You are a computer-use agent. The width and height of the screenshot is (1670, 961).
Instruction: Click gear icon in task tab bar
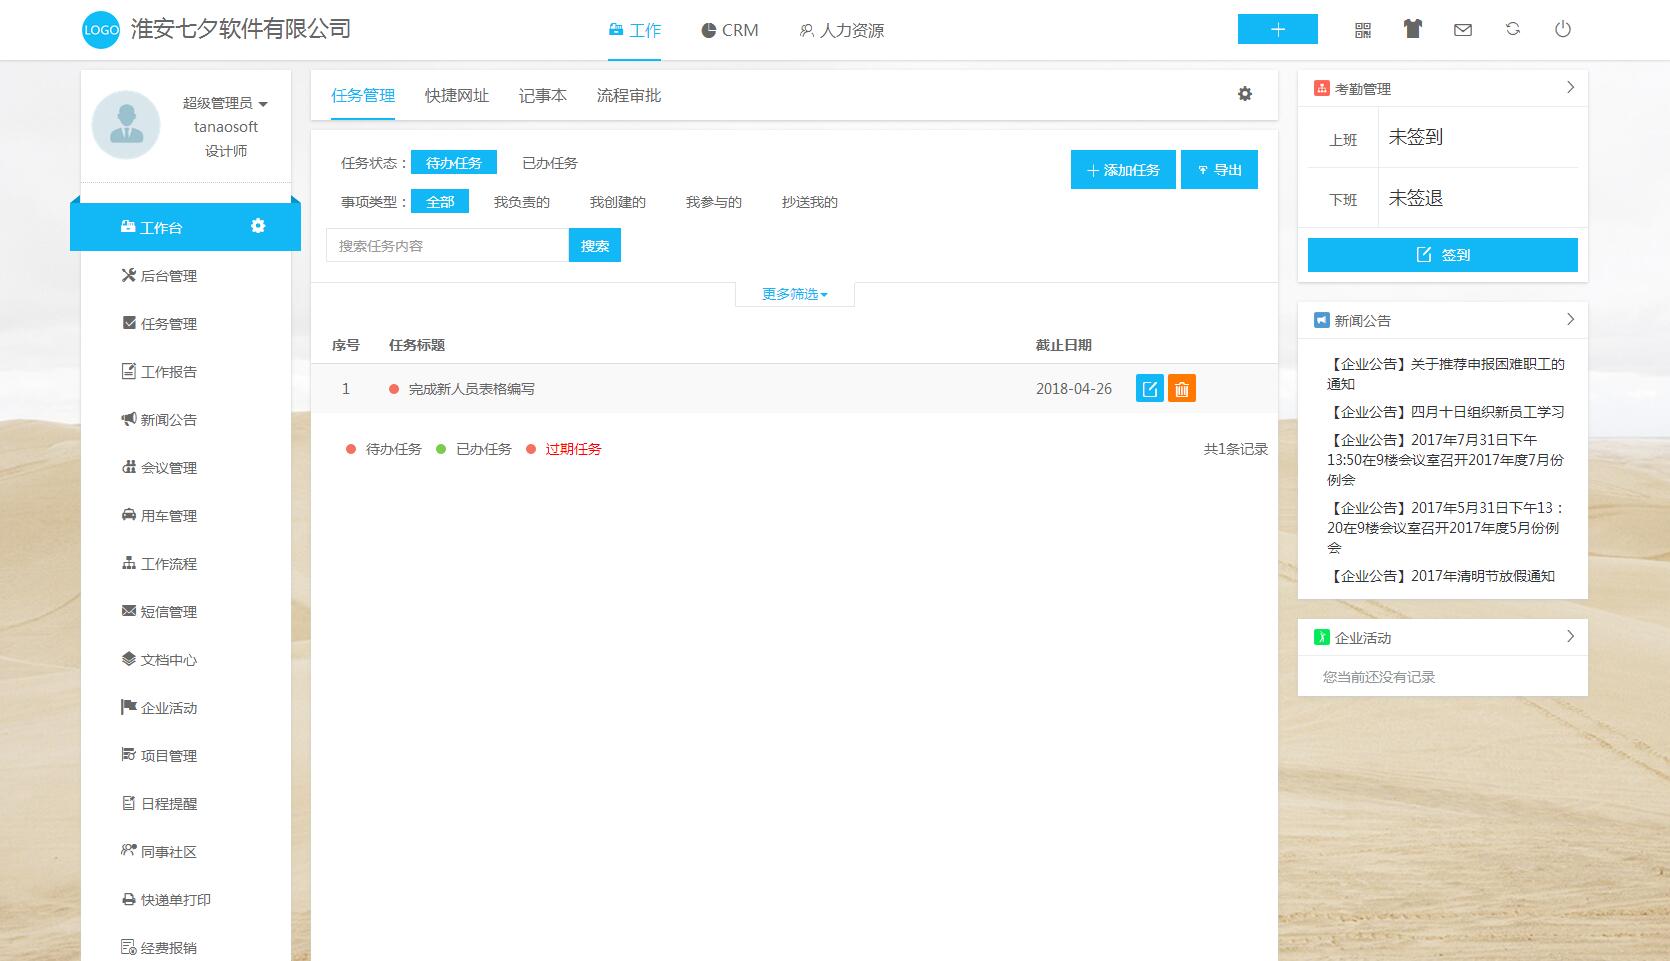coord(1245,94)
